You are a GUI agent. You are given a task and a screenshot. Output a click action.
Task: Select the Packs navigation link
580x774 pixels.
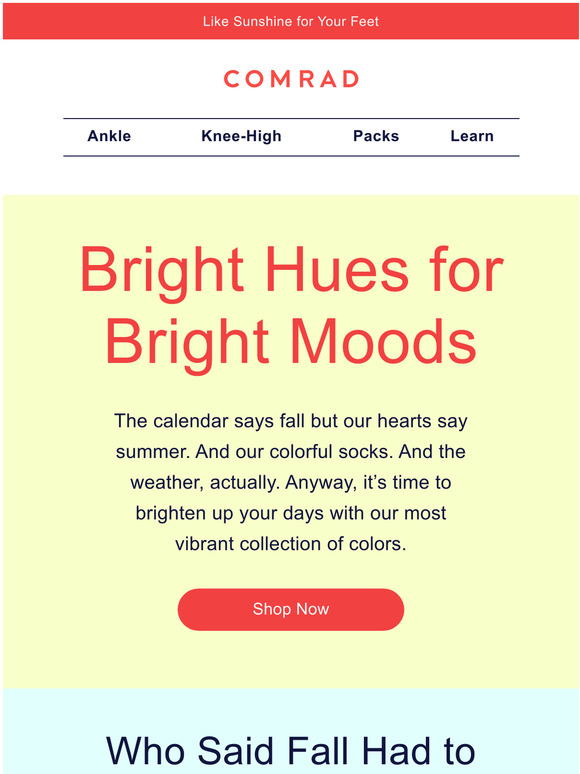[376, 136]
